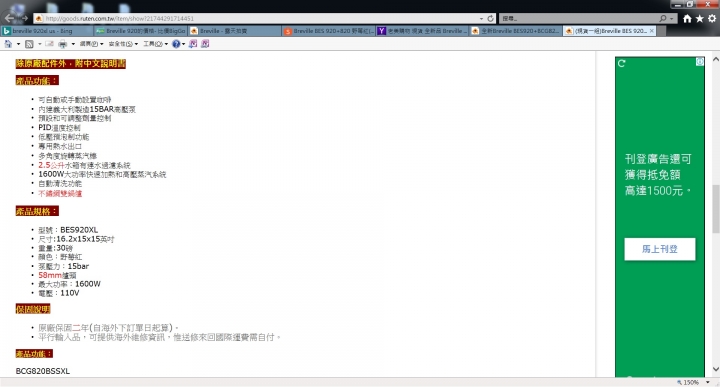Switch to the Yahoo '全新品 Breville' tab
This screenshot has height=387, width=720.
pyautogui.click(x=422, y=31)
